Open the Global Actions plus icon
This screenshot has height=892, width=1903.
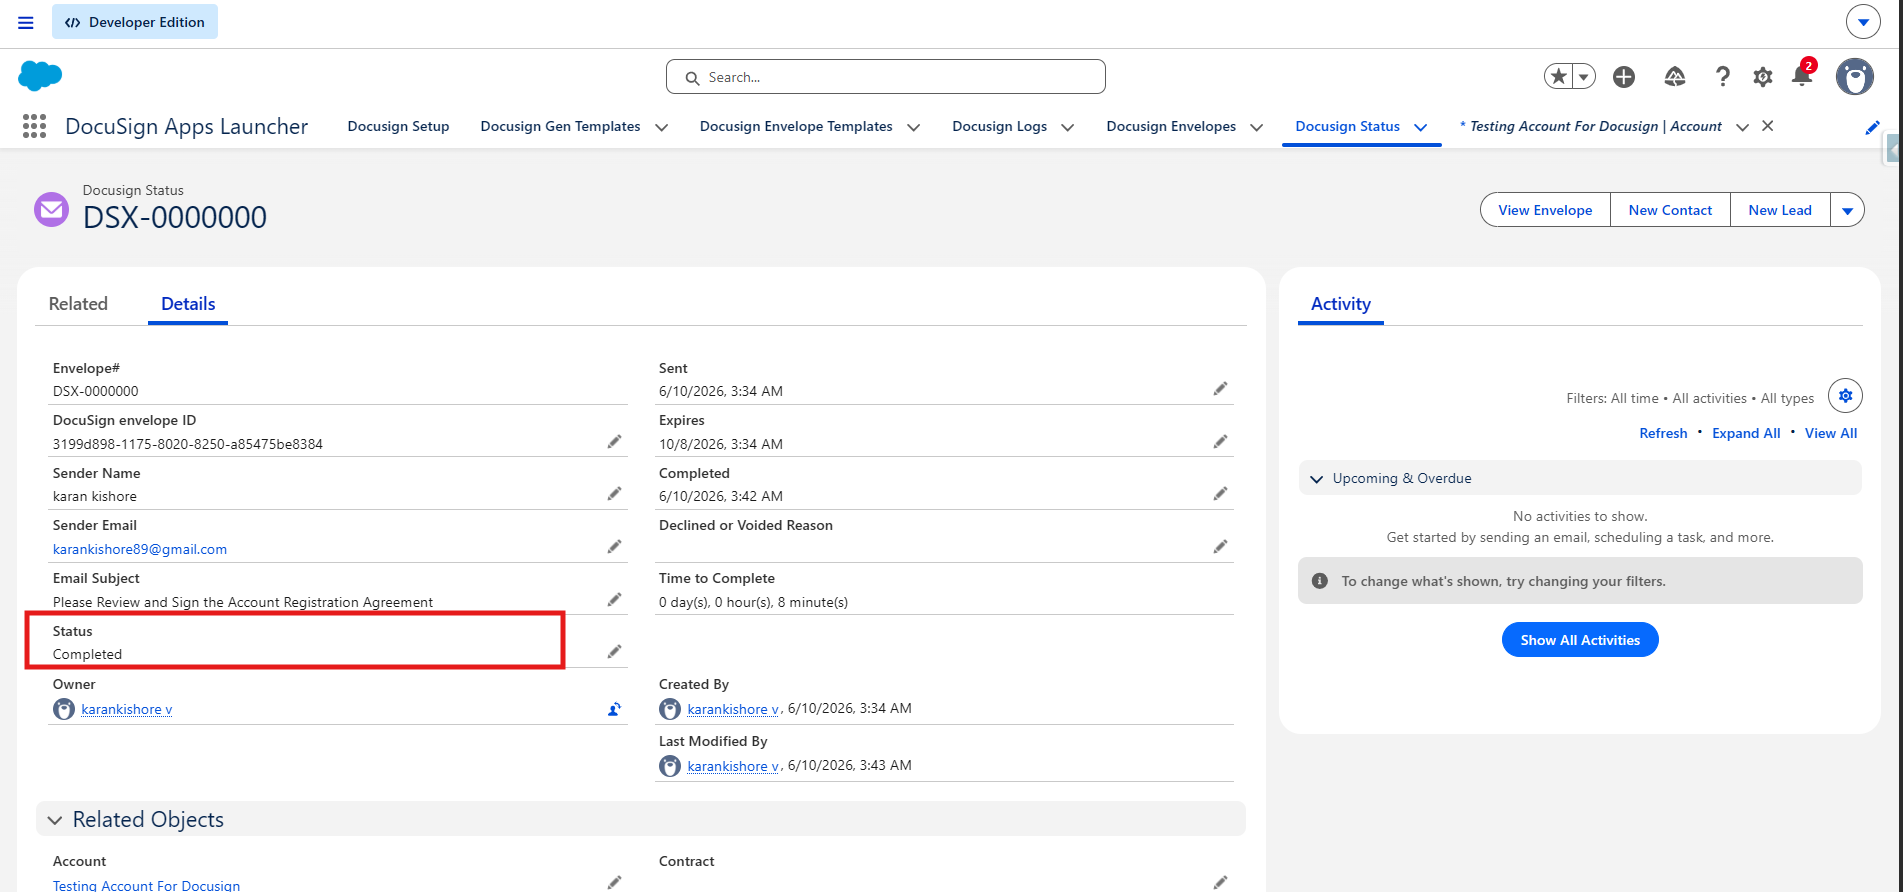[x=1624, y=77]
